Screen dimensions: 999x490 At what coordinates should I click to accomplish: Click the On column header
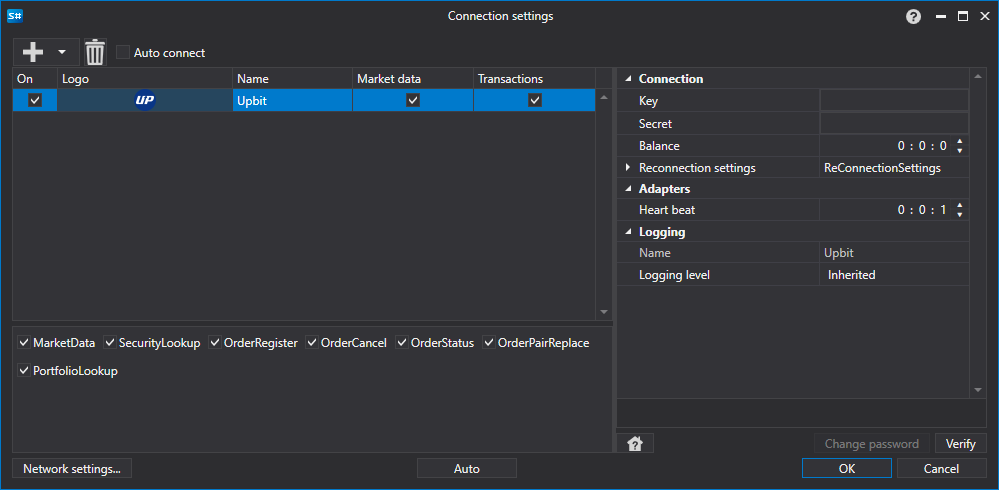35,79
